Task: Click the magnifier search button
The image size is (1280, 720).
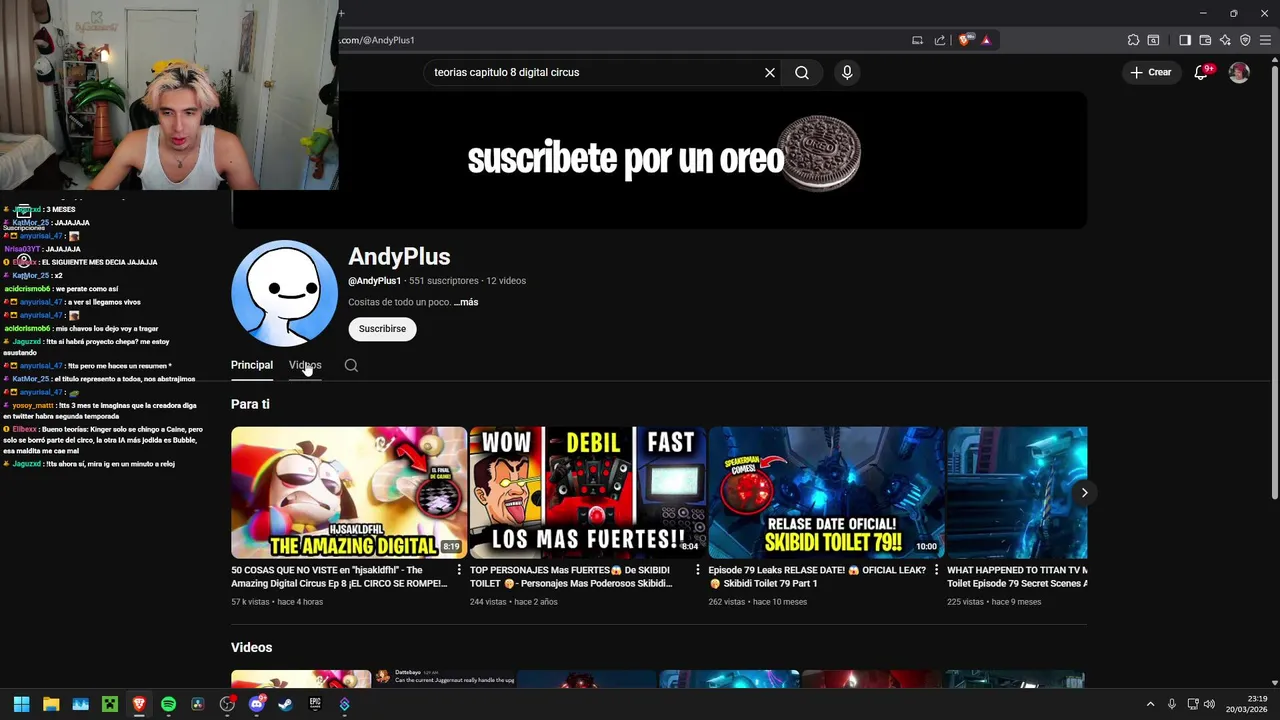Action: coord(802,73)
